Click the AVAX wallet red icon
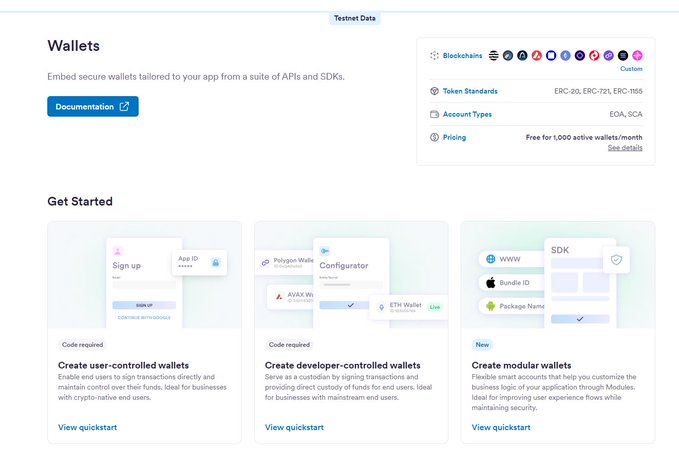 (x=279, y=297)
